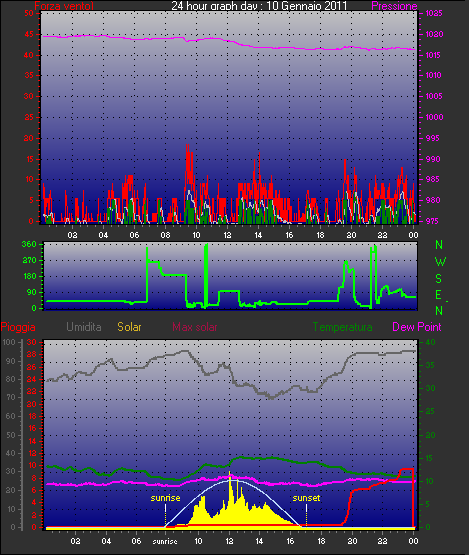The height and width of the screenshot is (555, 469).
Task: Click hour 14 on the bottom chart axis
Action: click(259, 541)
